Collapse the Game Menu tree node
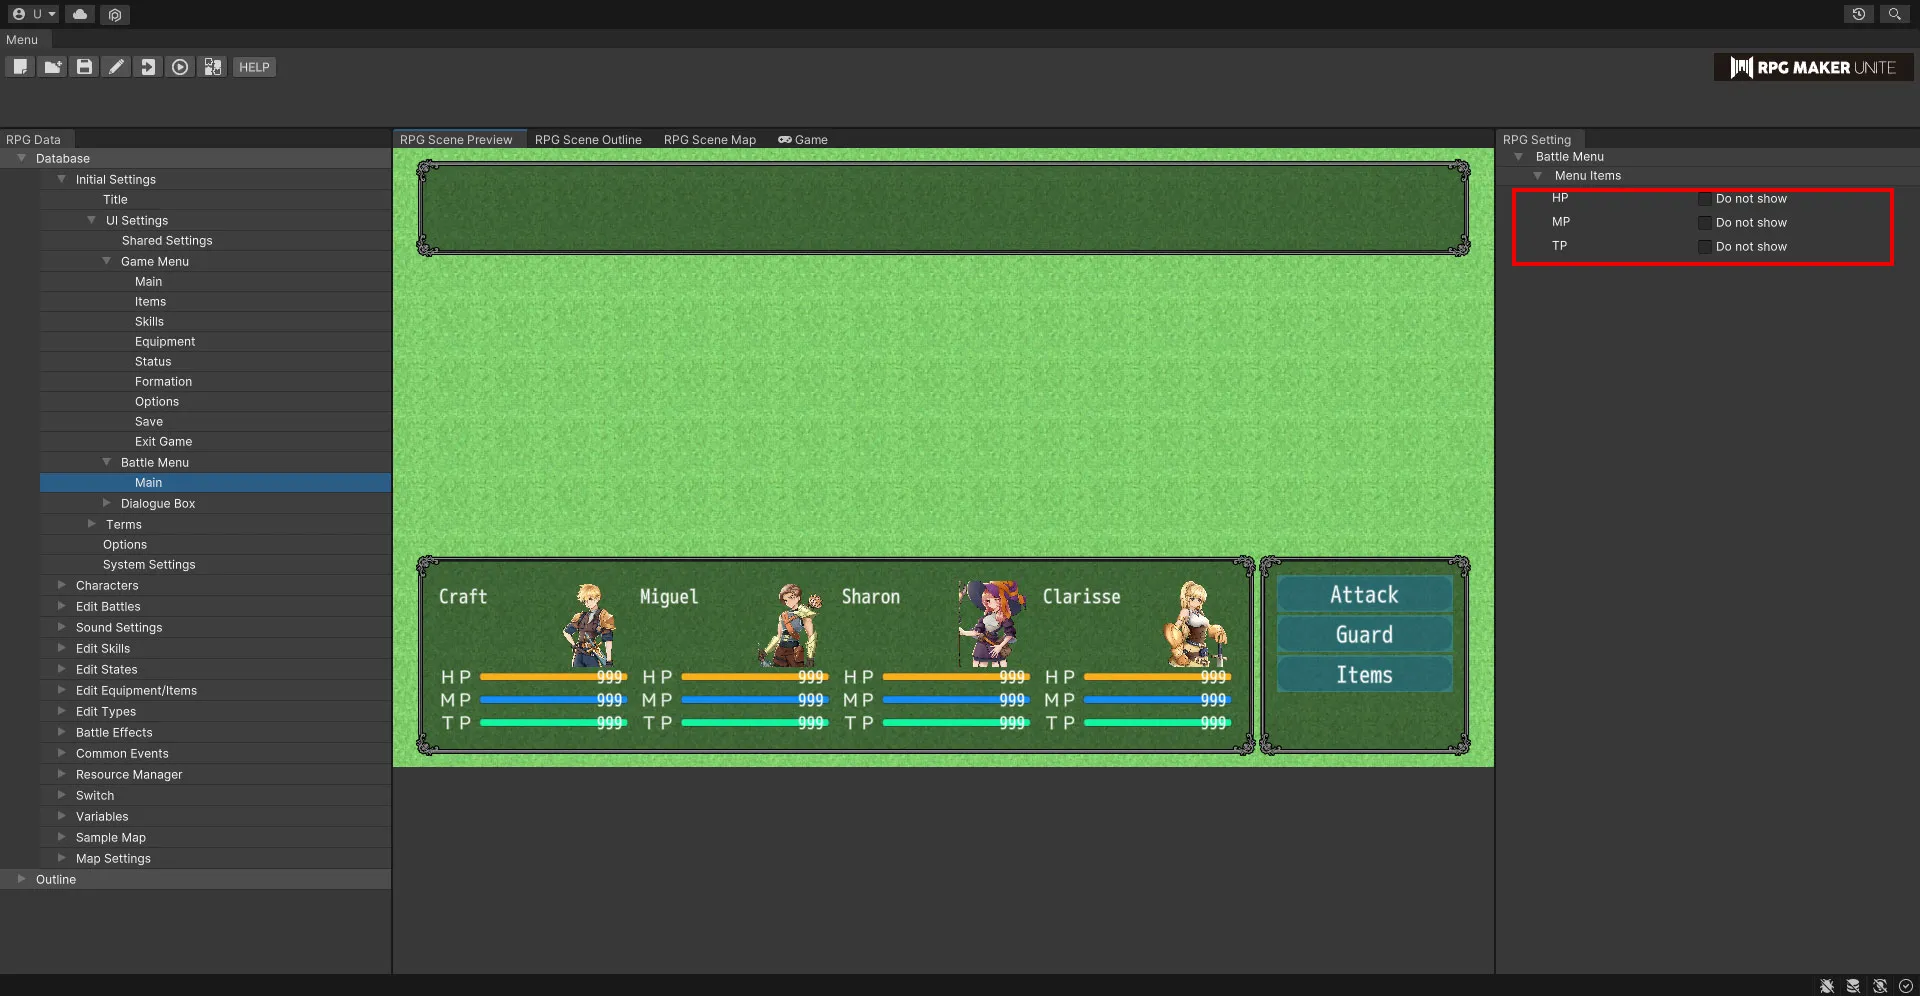Viewport: 1920px width, 996px height. coord(107,261)
